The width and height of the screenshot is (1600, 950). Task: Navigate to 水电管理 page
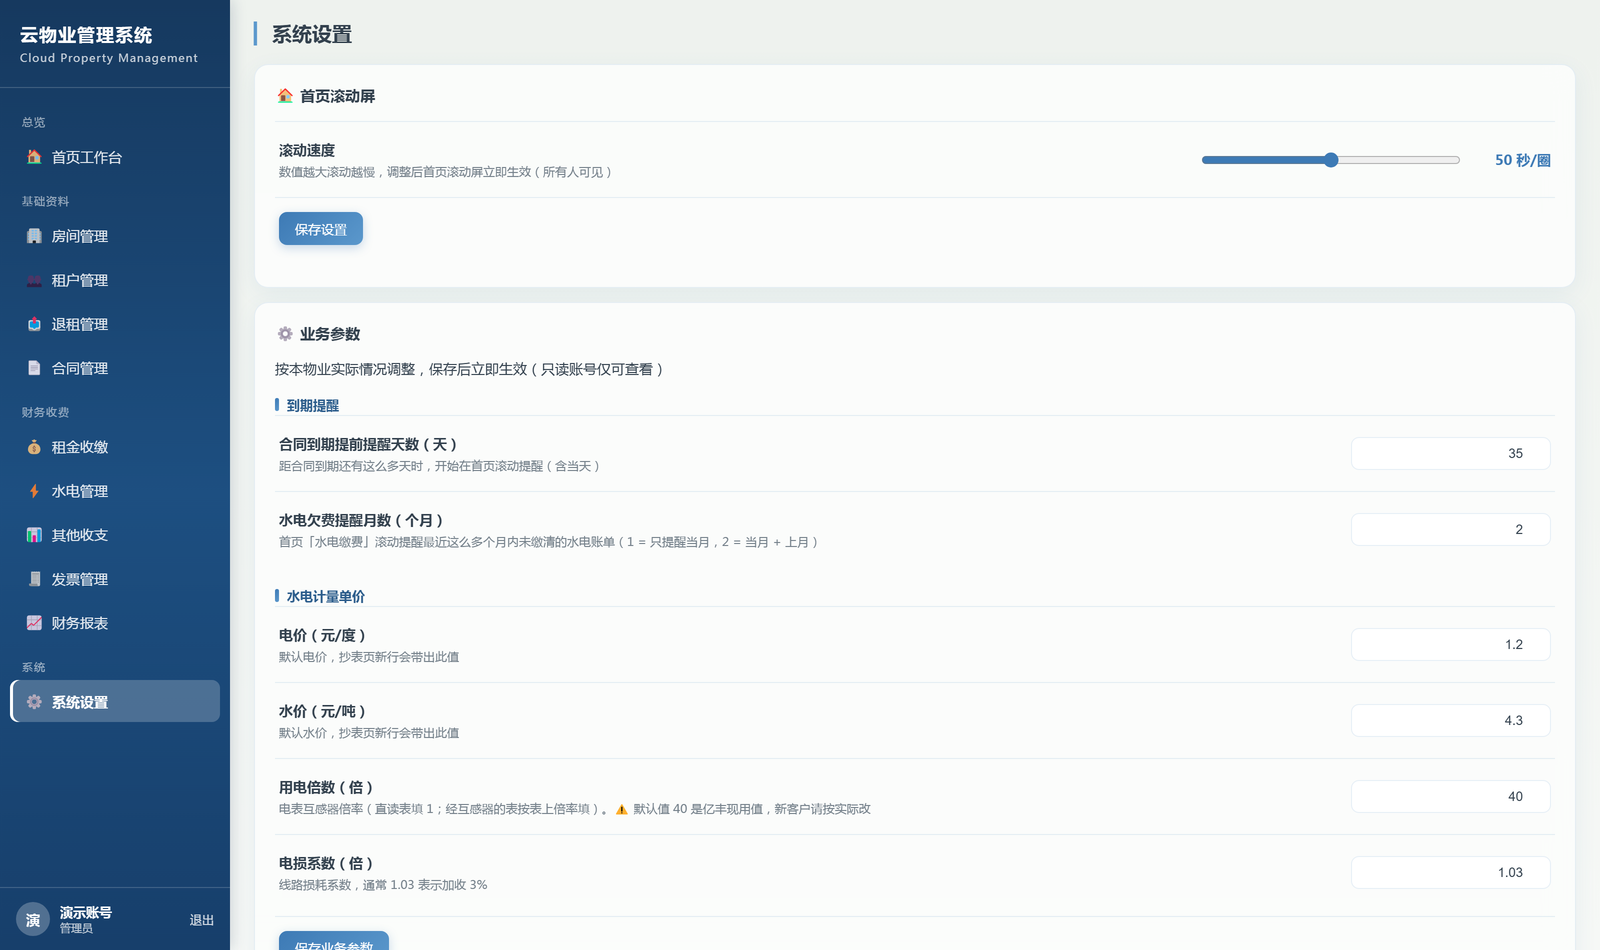(x=115, y=491)
